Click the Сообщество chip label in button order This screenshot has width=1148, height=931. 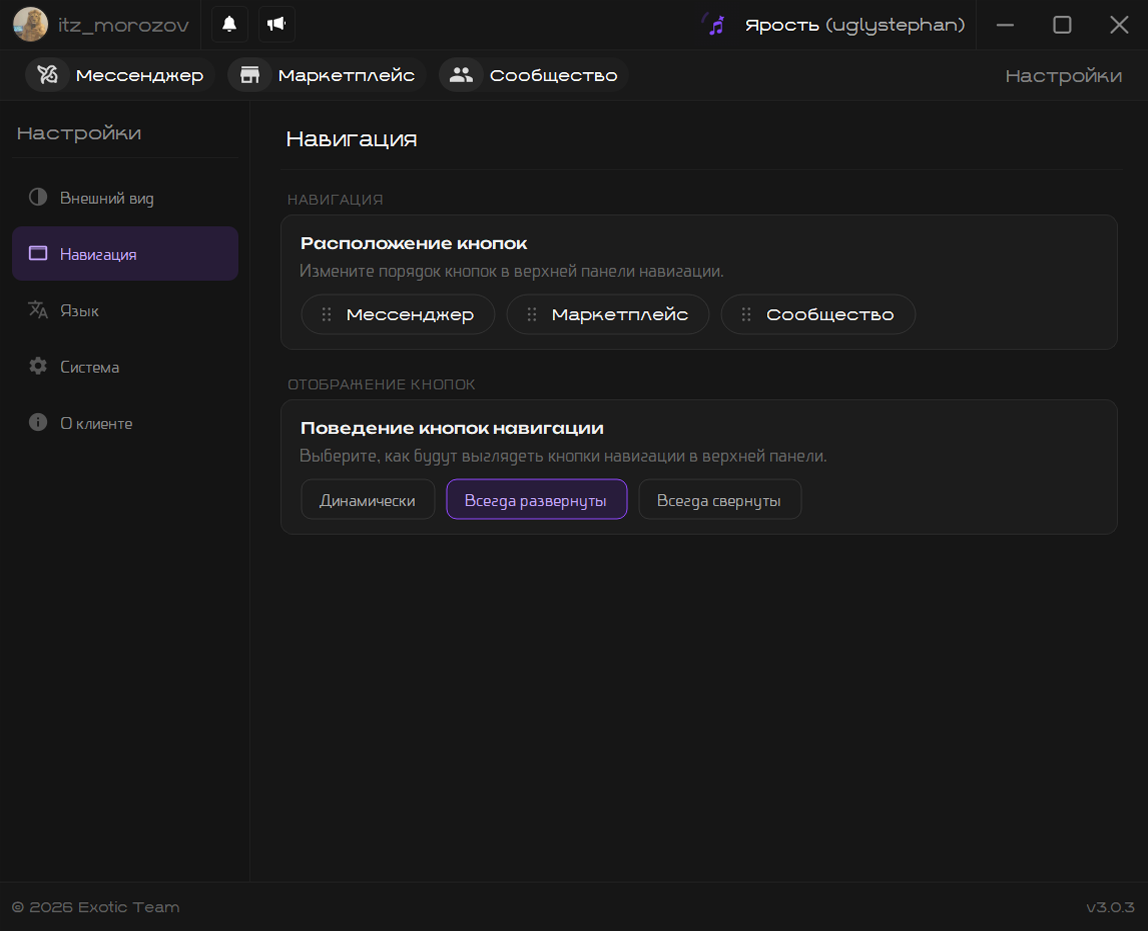[830, 315]
